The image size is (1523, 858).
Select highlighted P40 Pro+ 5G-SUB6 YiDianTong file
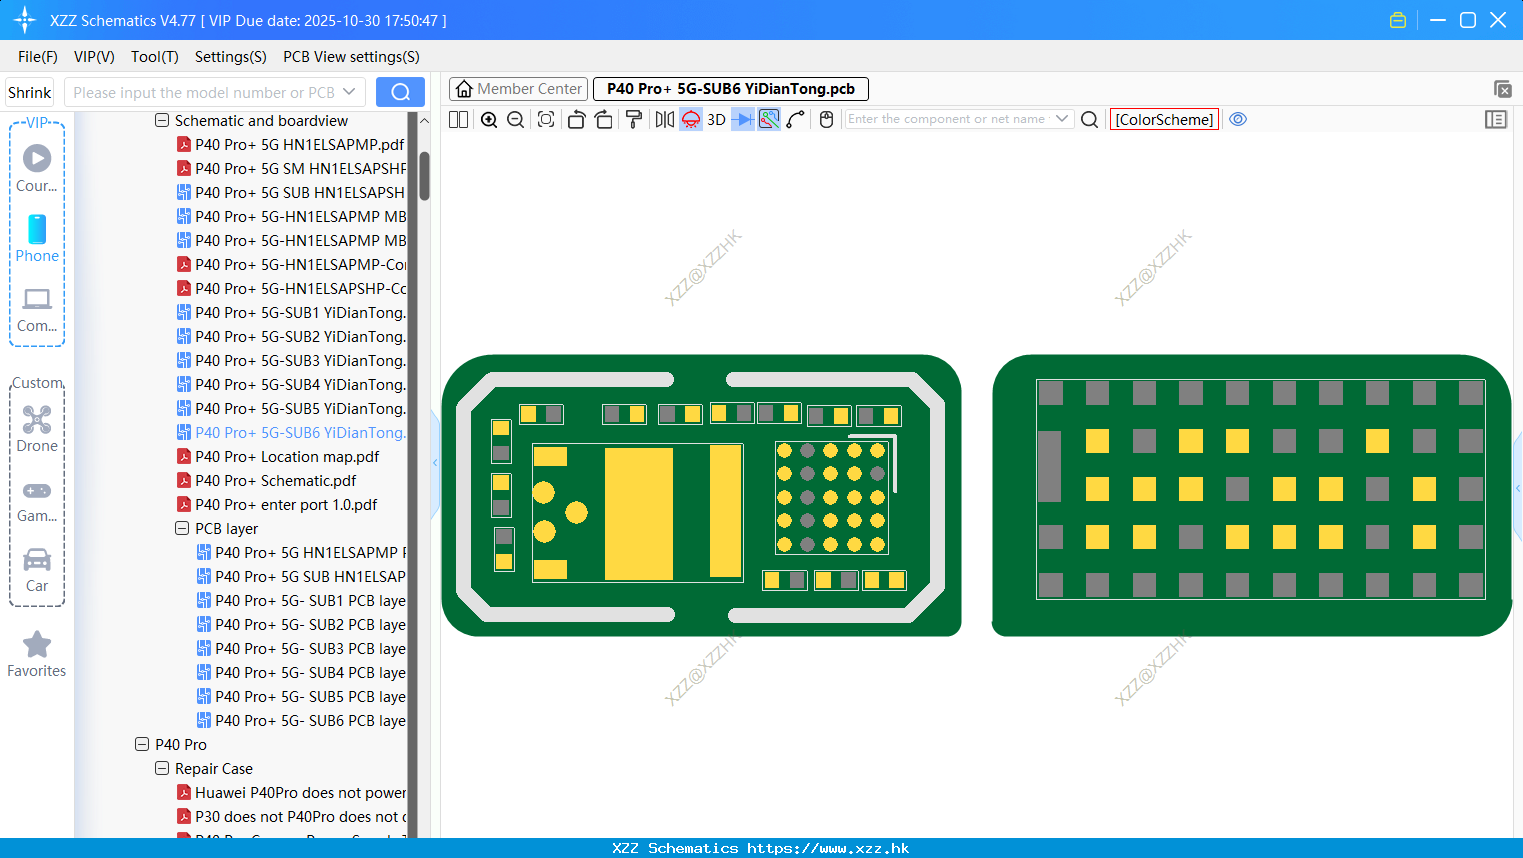tap(291, 433)
